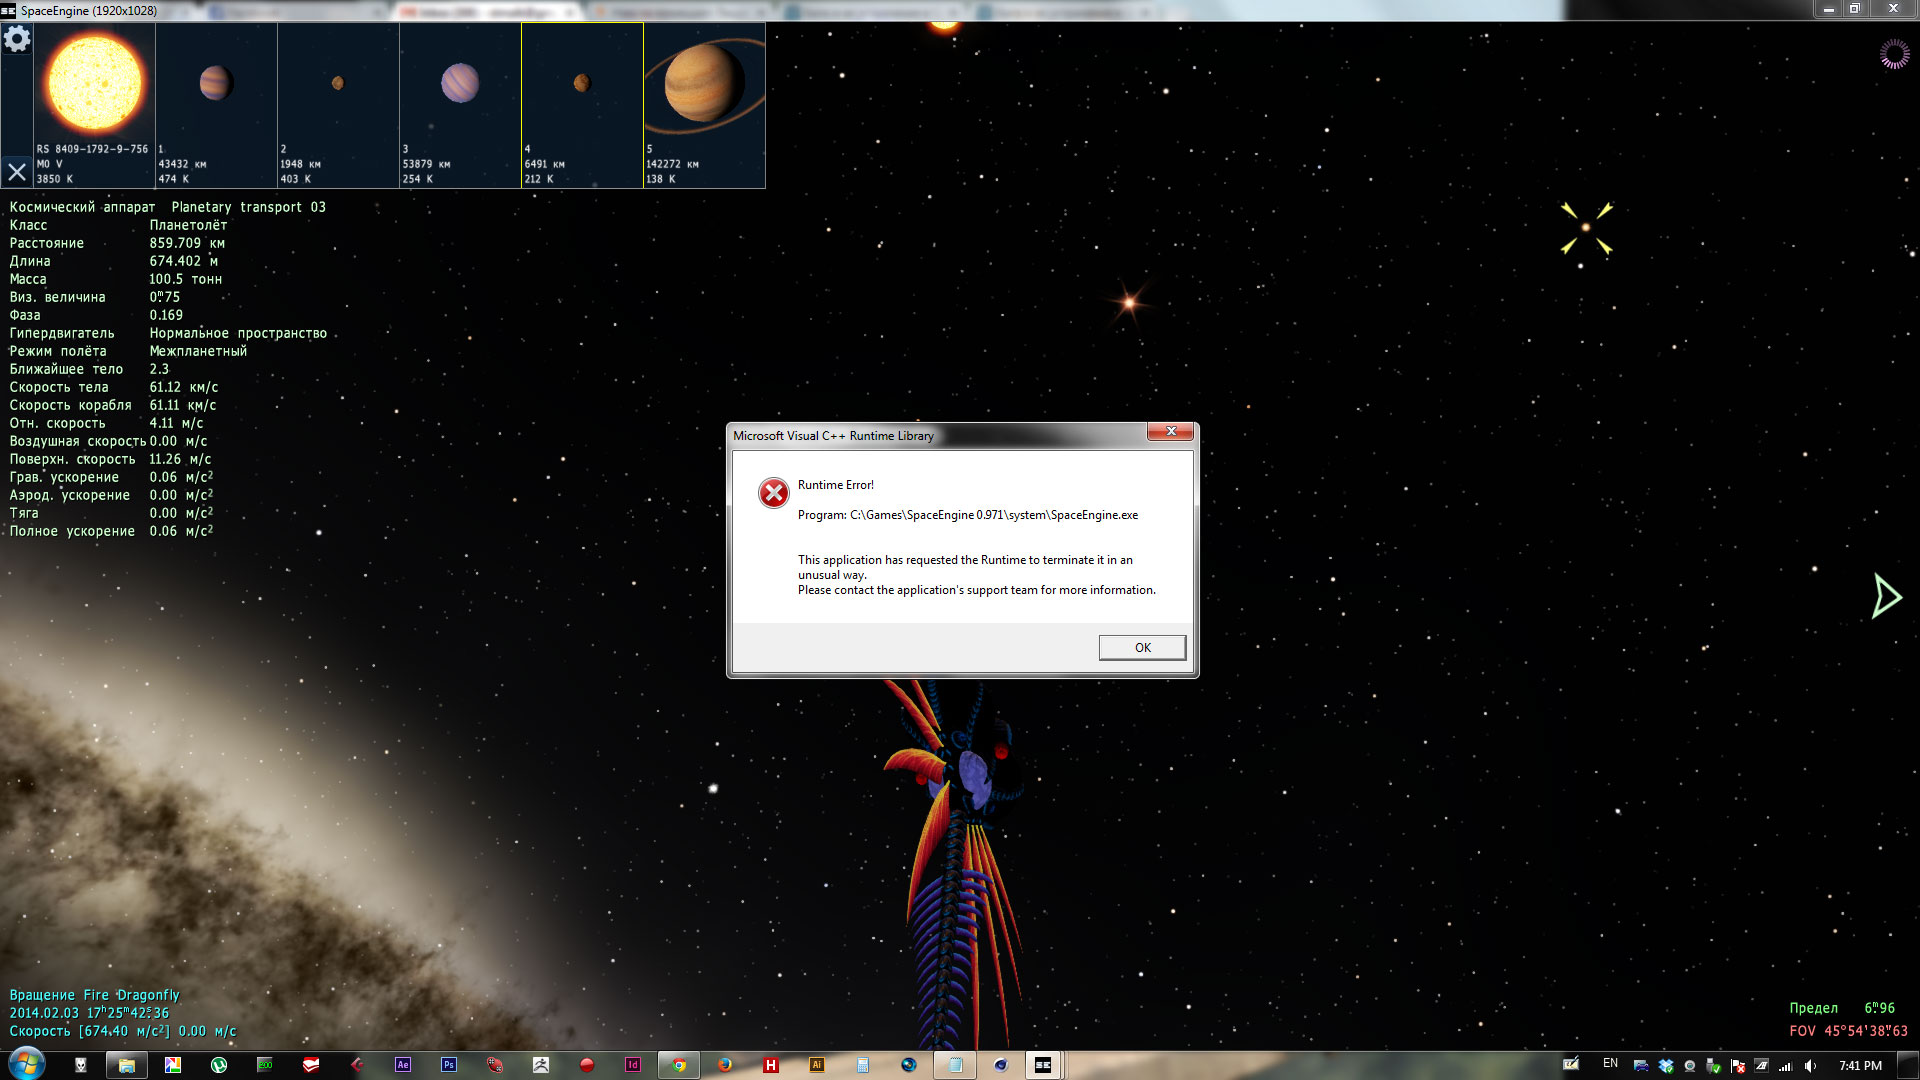Click the 'Режим полёта' value Межпланетный
The image size is (1920, 1080).
click(198, 351)
